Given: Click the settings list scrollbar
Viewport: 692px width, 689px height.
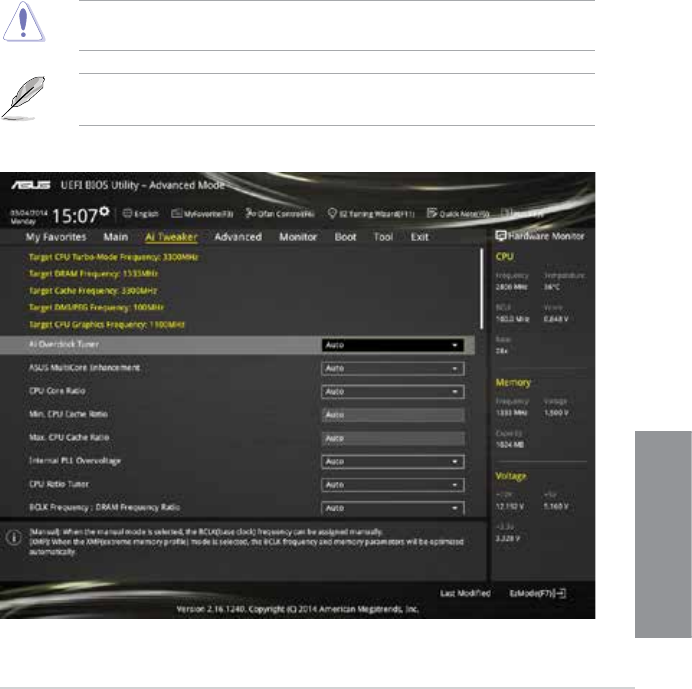Looking at the screenshot, I should [x=481, y=289].
